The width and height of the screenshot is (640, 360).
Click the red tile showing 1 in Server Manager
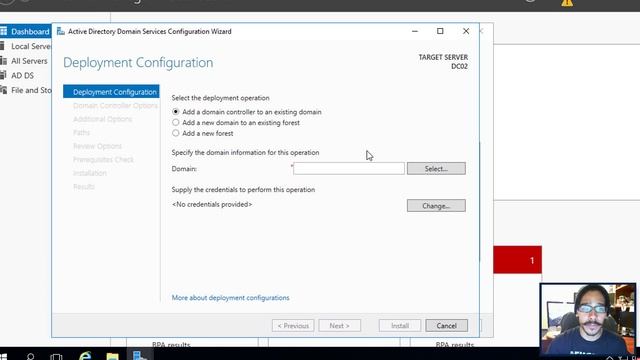[x=518, y=260]
